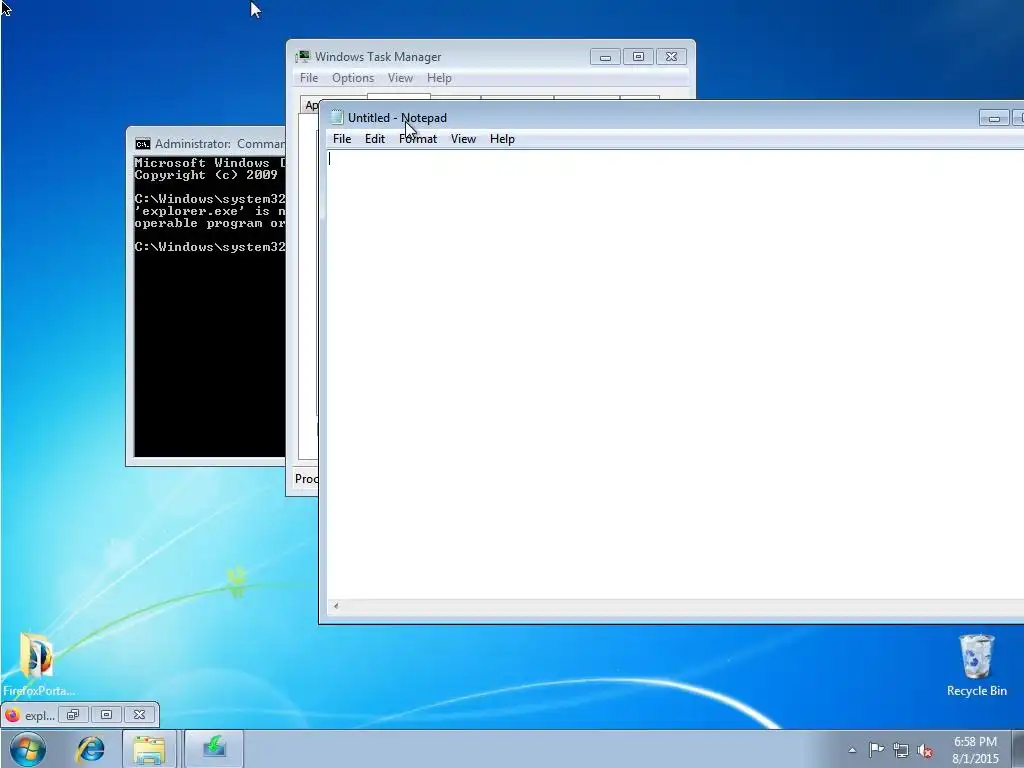Click the network tray icon
Image resolution: width=1024 pixels, height=768 pixels.
901,750
